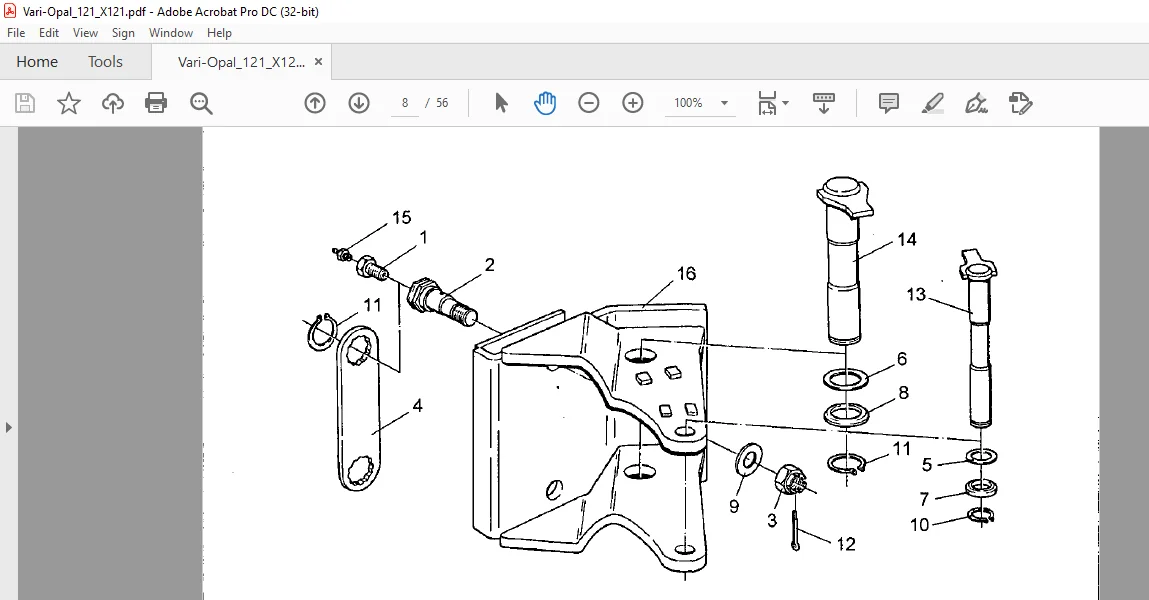Choose the selection arrow tool
The width and height of the screenshot is (1149, 600).
point(501,103)
